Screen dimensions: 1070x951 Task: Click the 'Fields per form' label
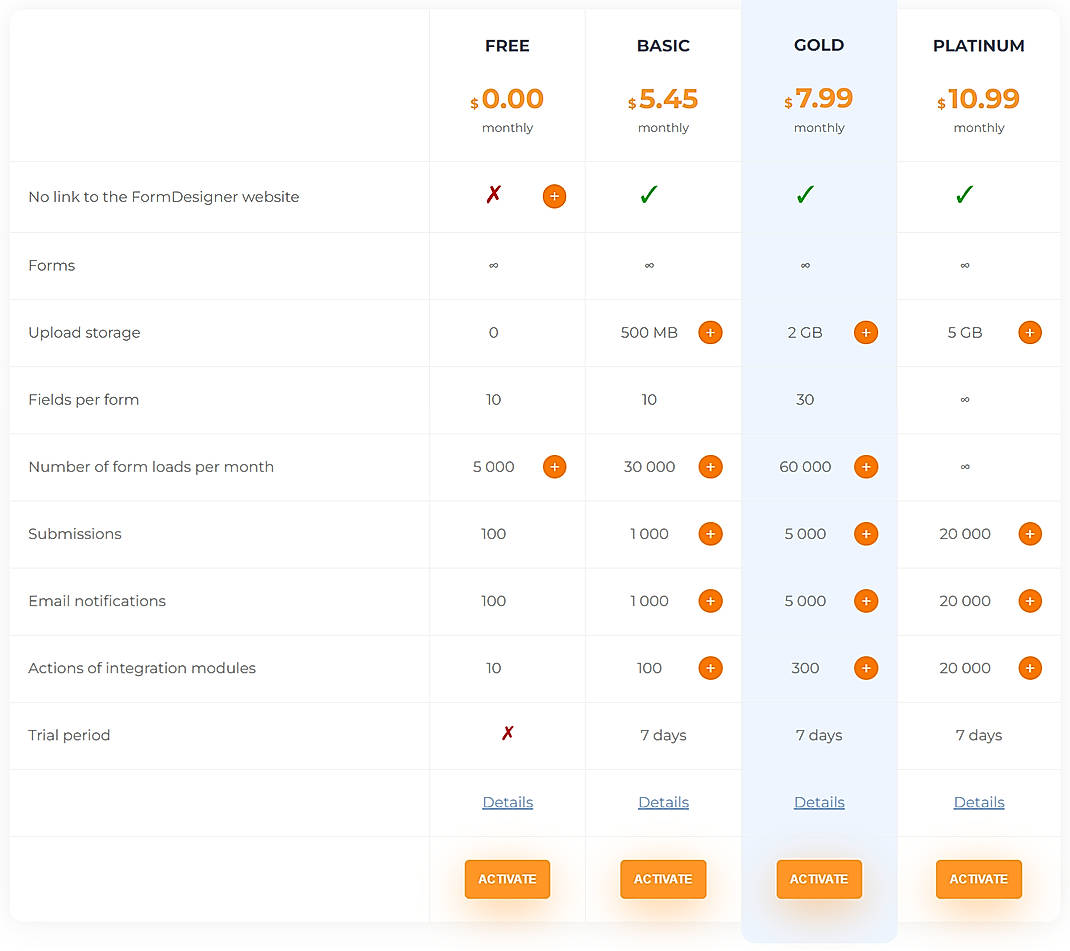(x=83, y=400)
